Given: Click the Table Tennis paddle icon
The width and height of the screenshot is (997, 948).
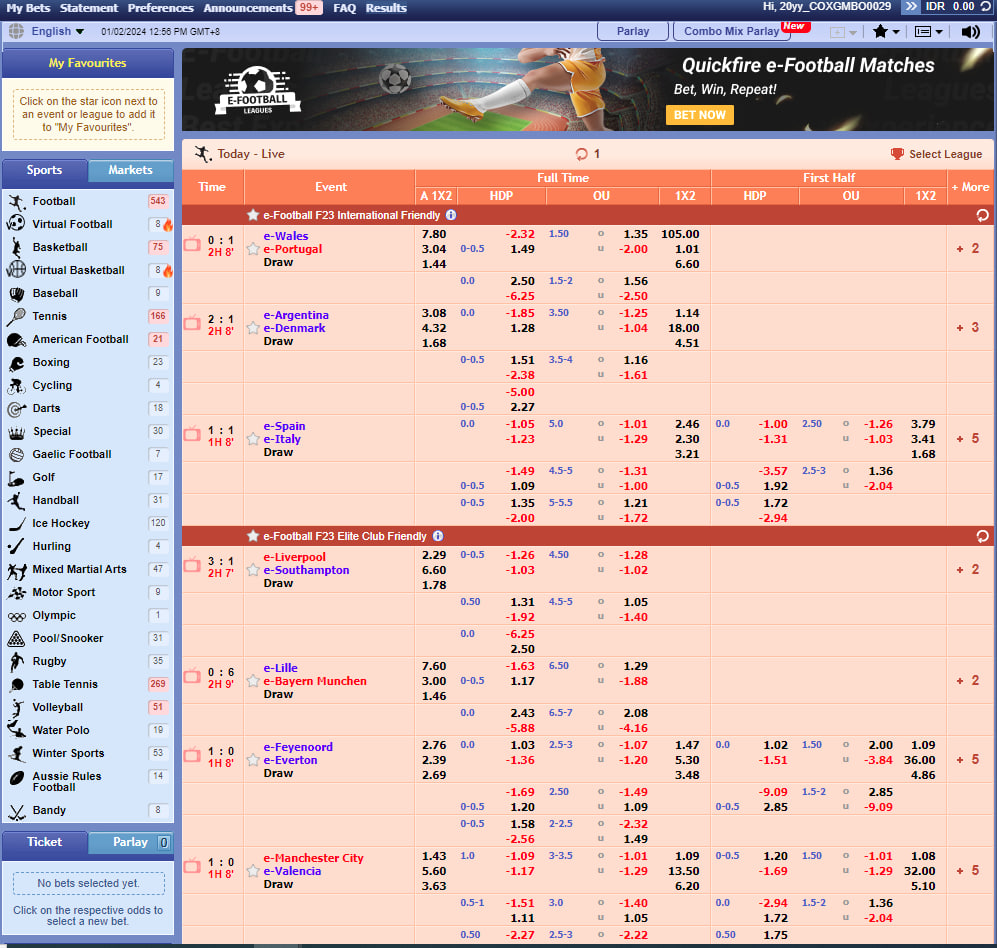Looking at the screenshot, I should point(17,685).
